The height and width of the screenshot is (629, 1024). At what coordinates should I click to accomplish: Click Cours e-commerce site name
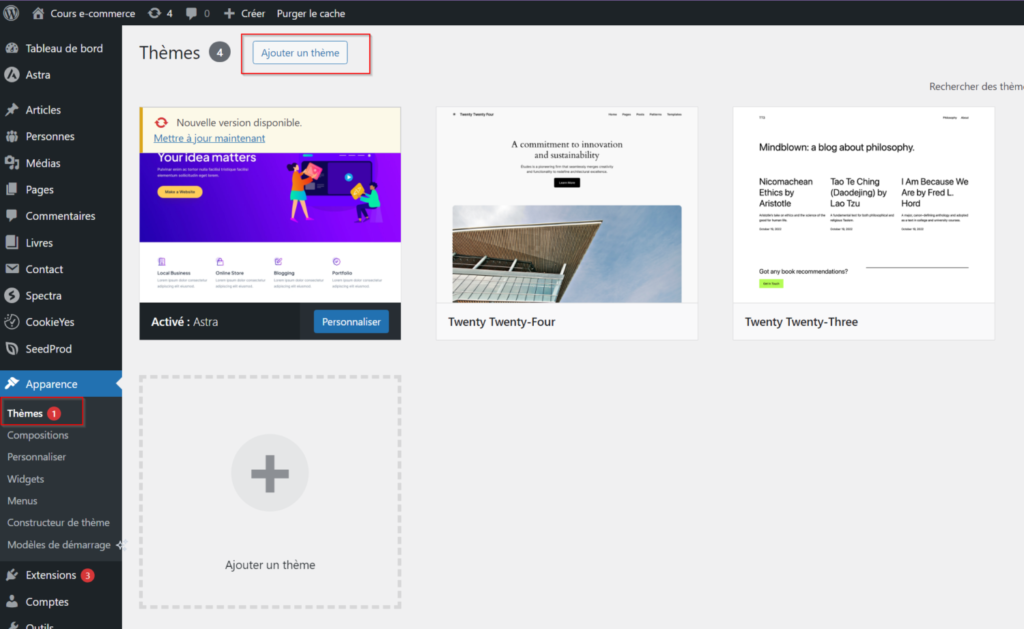tap(93, 13)
